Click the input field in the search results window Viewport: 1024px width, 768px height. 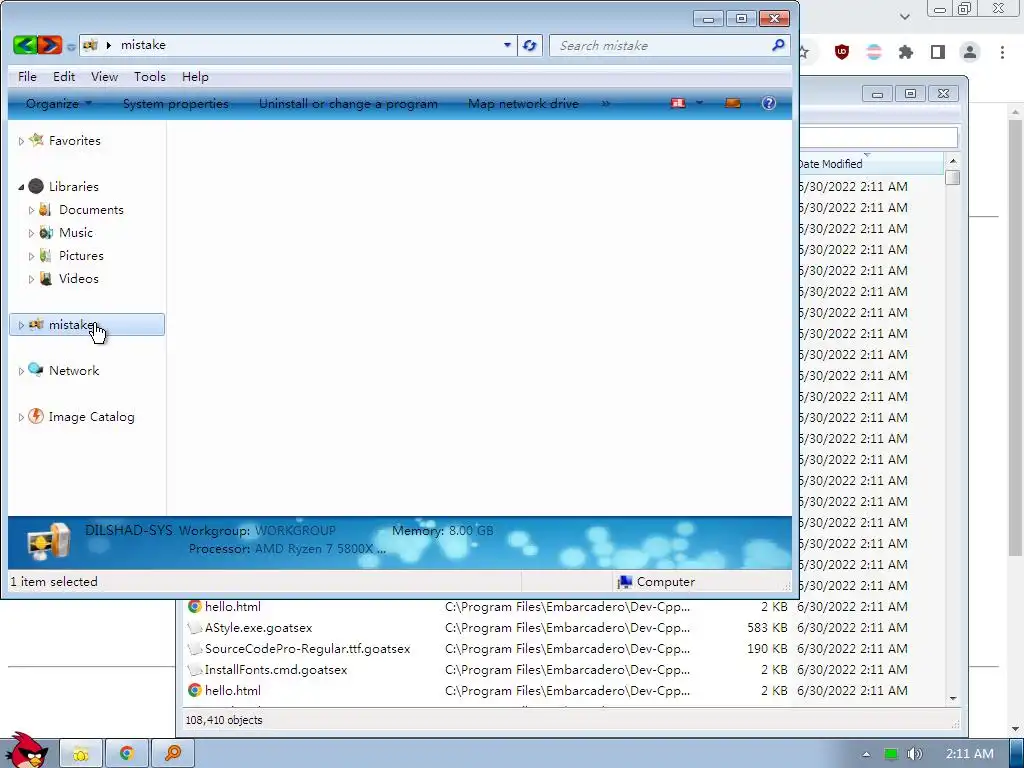[879, 138]
